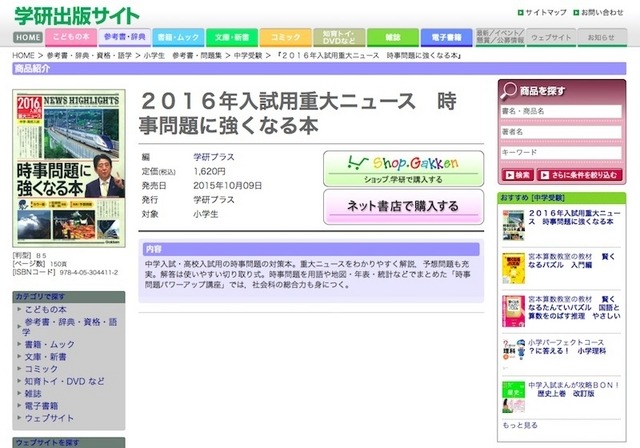Click the もっと見る link
640x448 pixels.
point(520,425)
